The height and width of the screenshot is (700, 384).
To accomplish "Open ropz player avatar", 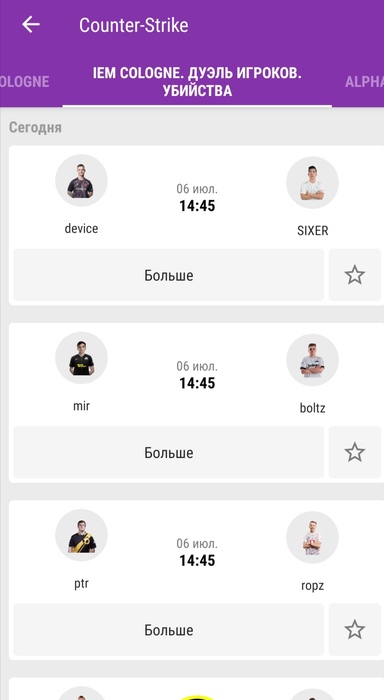I will point(312,537).
